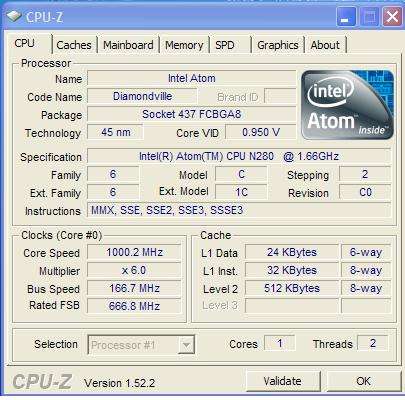The width and height of the screenshot is (405, 400).
Task: Click the Multiplier value x 6.0
Action: pyautogui.click(x=134, y=270)
